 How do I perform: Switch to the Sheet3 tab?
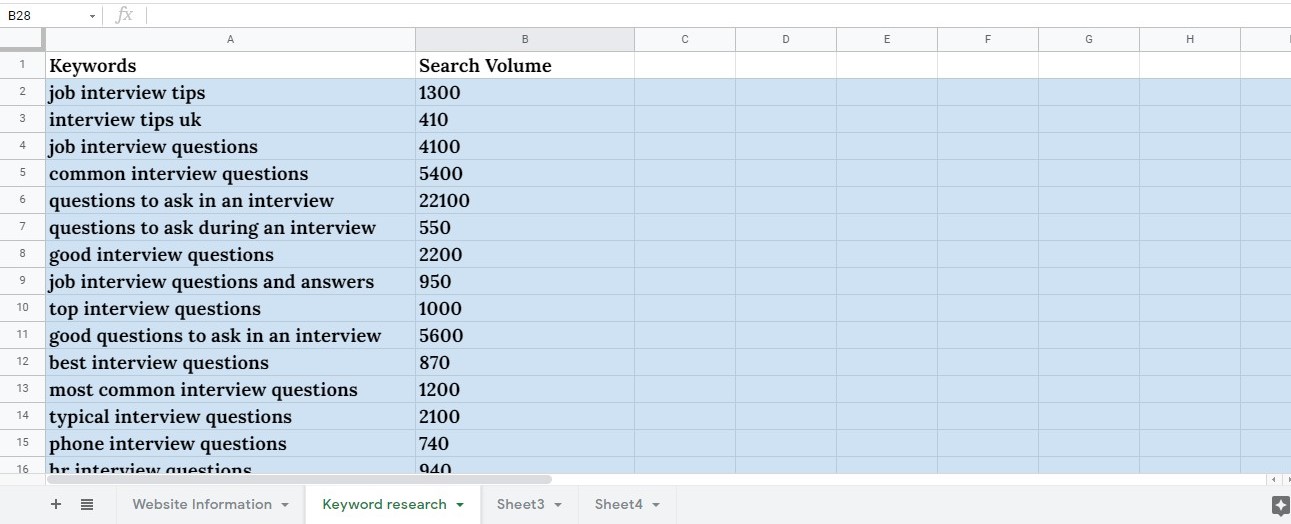pyautogui.click(x=520, y=504)
